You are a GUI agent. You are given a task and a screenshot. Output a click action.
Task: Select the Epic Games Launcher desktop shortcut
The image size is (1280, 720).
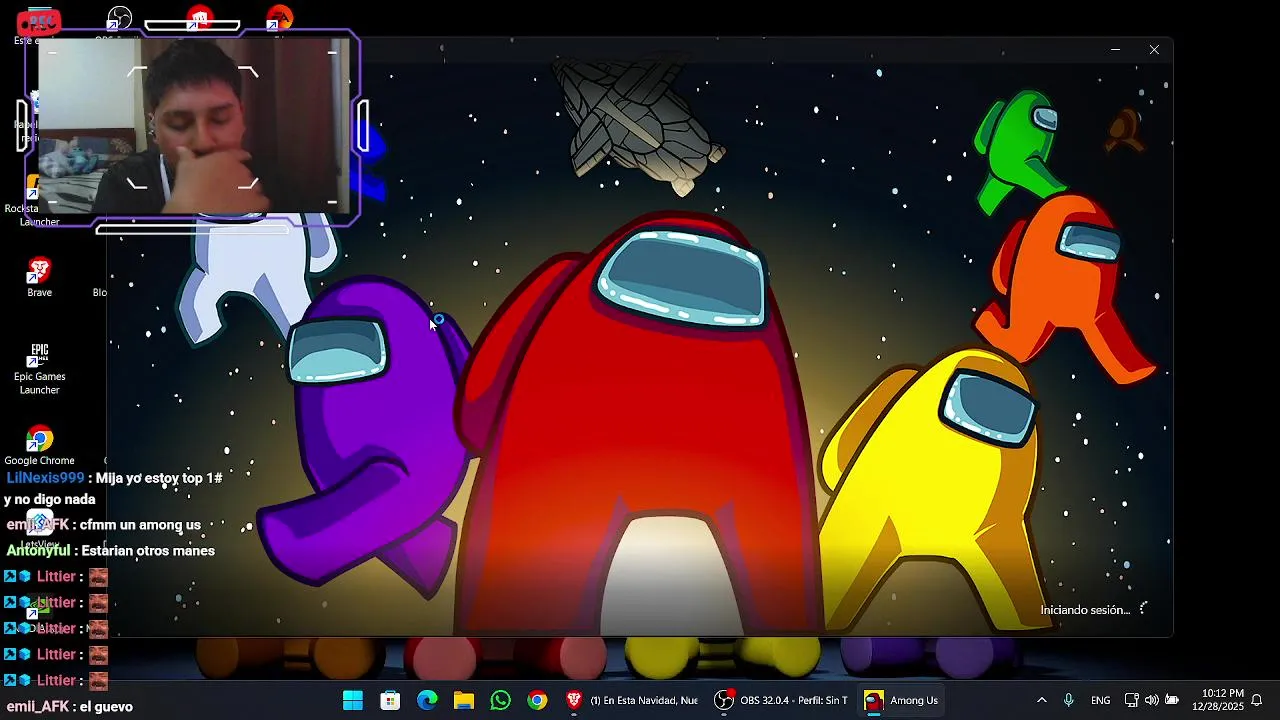(39, 369)
